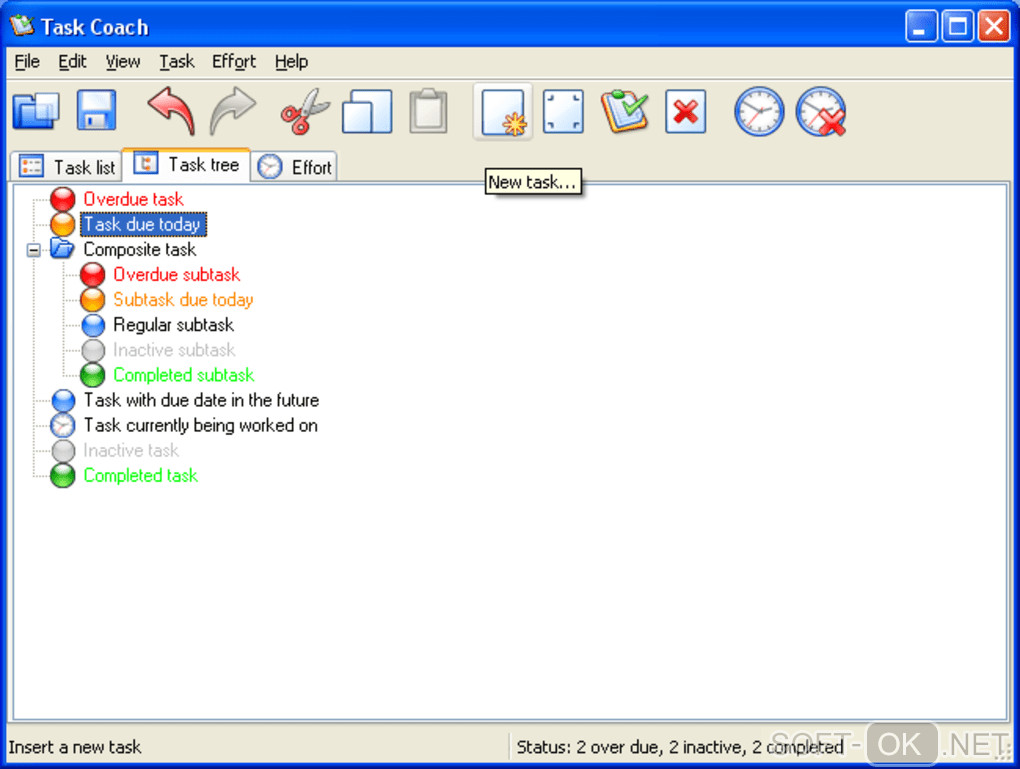The image size is (1020, 769).
Task: Click the Mark task completed icon
Action: tap(624, 111)
